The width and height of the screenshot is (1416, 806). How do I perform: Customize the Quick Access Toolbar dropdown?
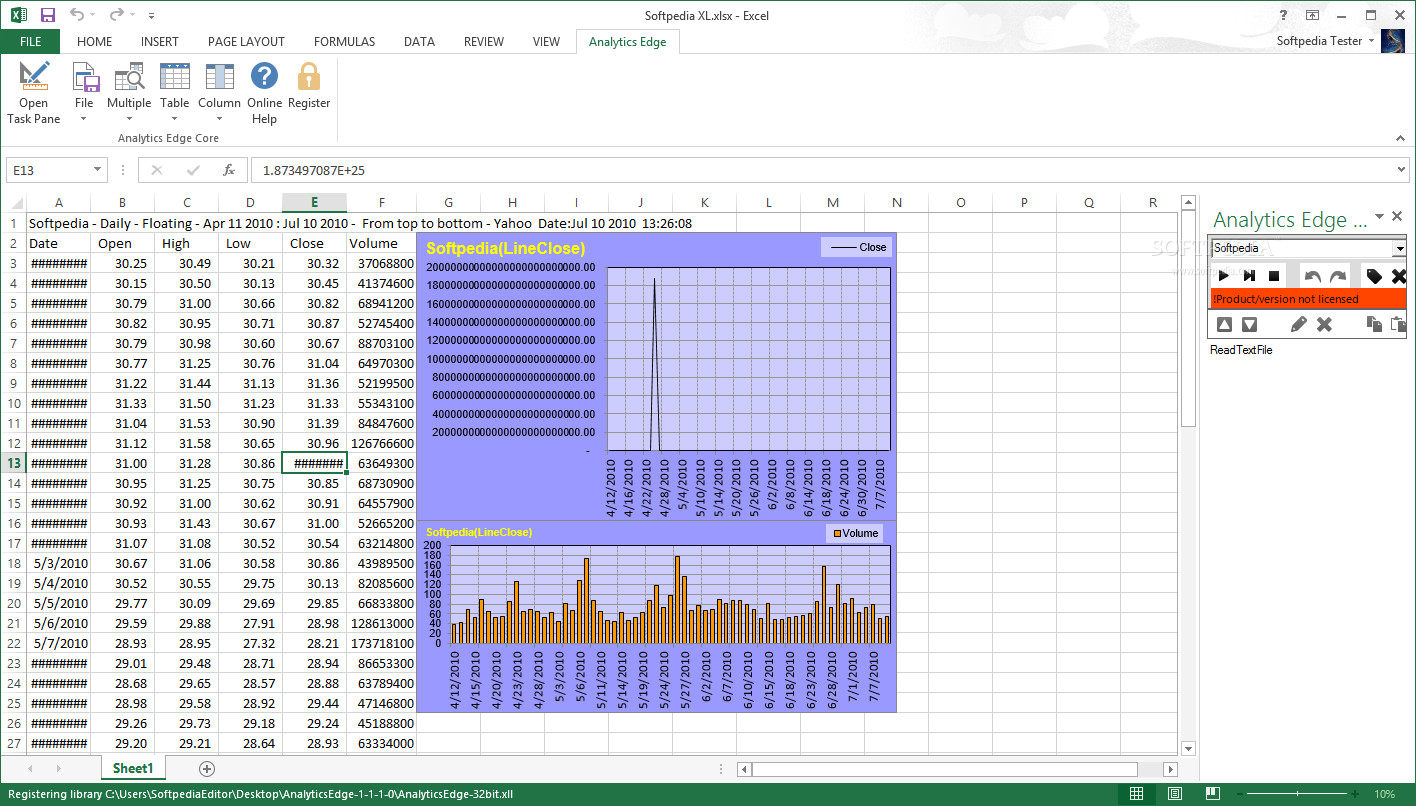pyautogui.click(x=151, y=16)
